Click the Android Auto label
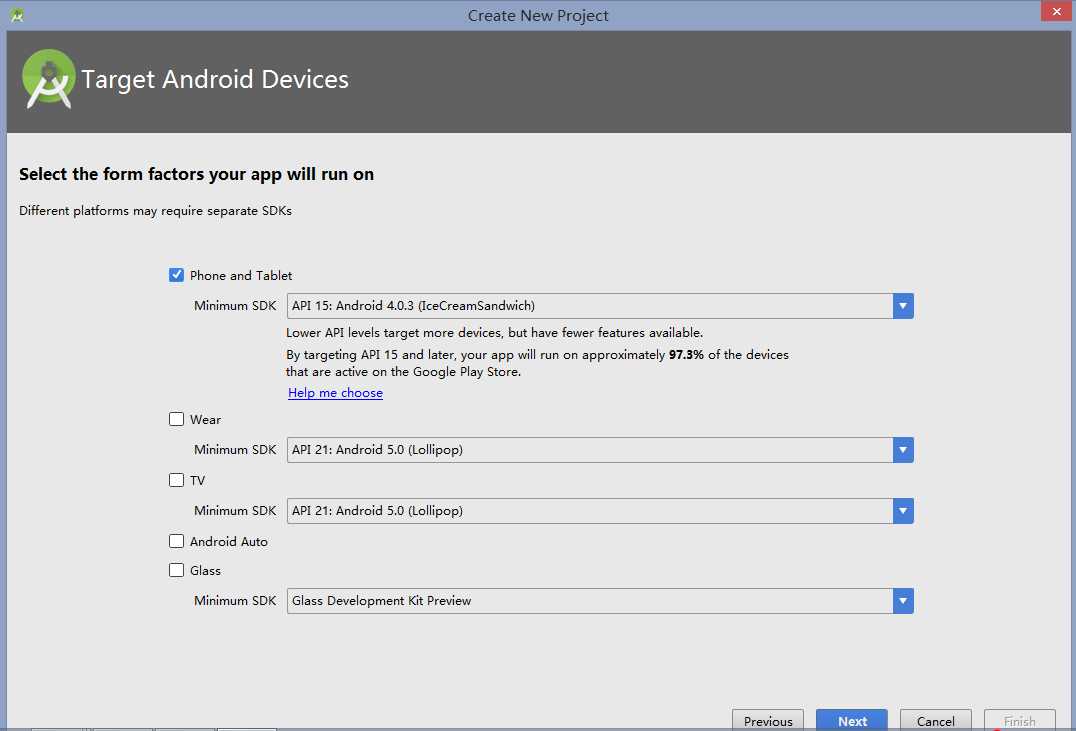The image size is (1076, 731). click(x=229, y=542)
